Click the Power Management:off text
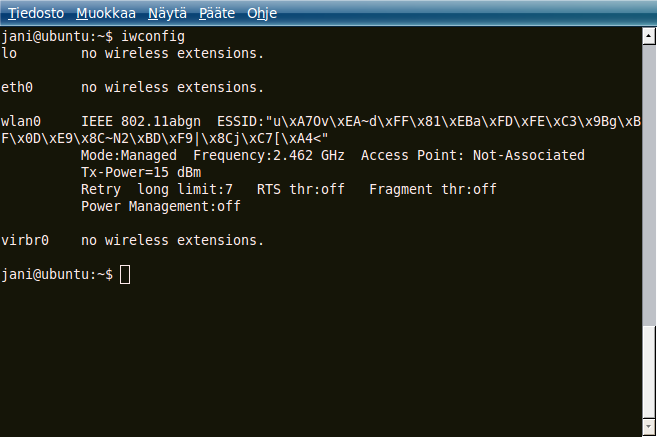The height and width of the screenshot is (437, 657). coord(161,206)
